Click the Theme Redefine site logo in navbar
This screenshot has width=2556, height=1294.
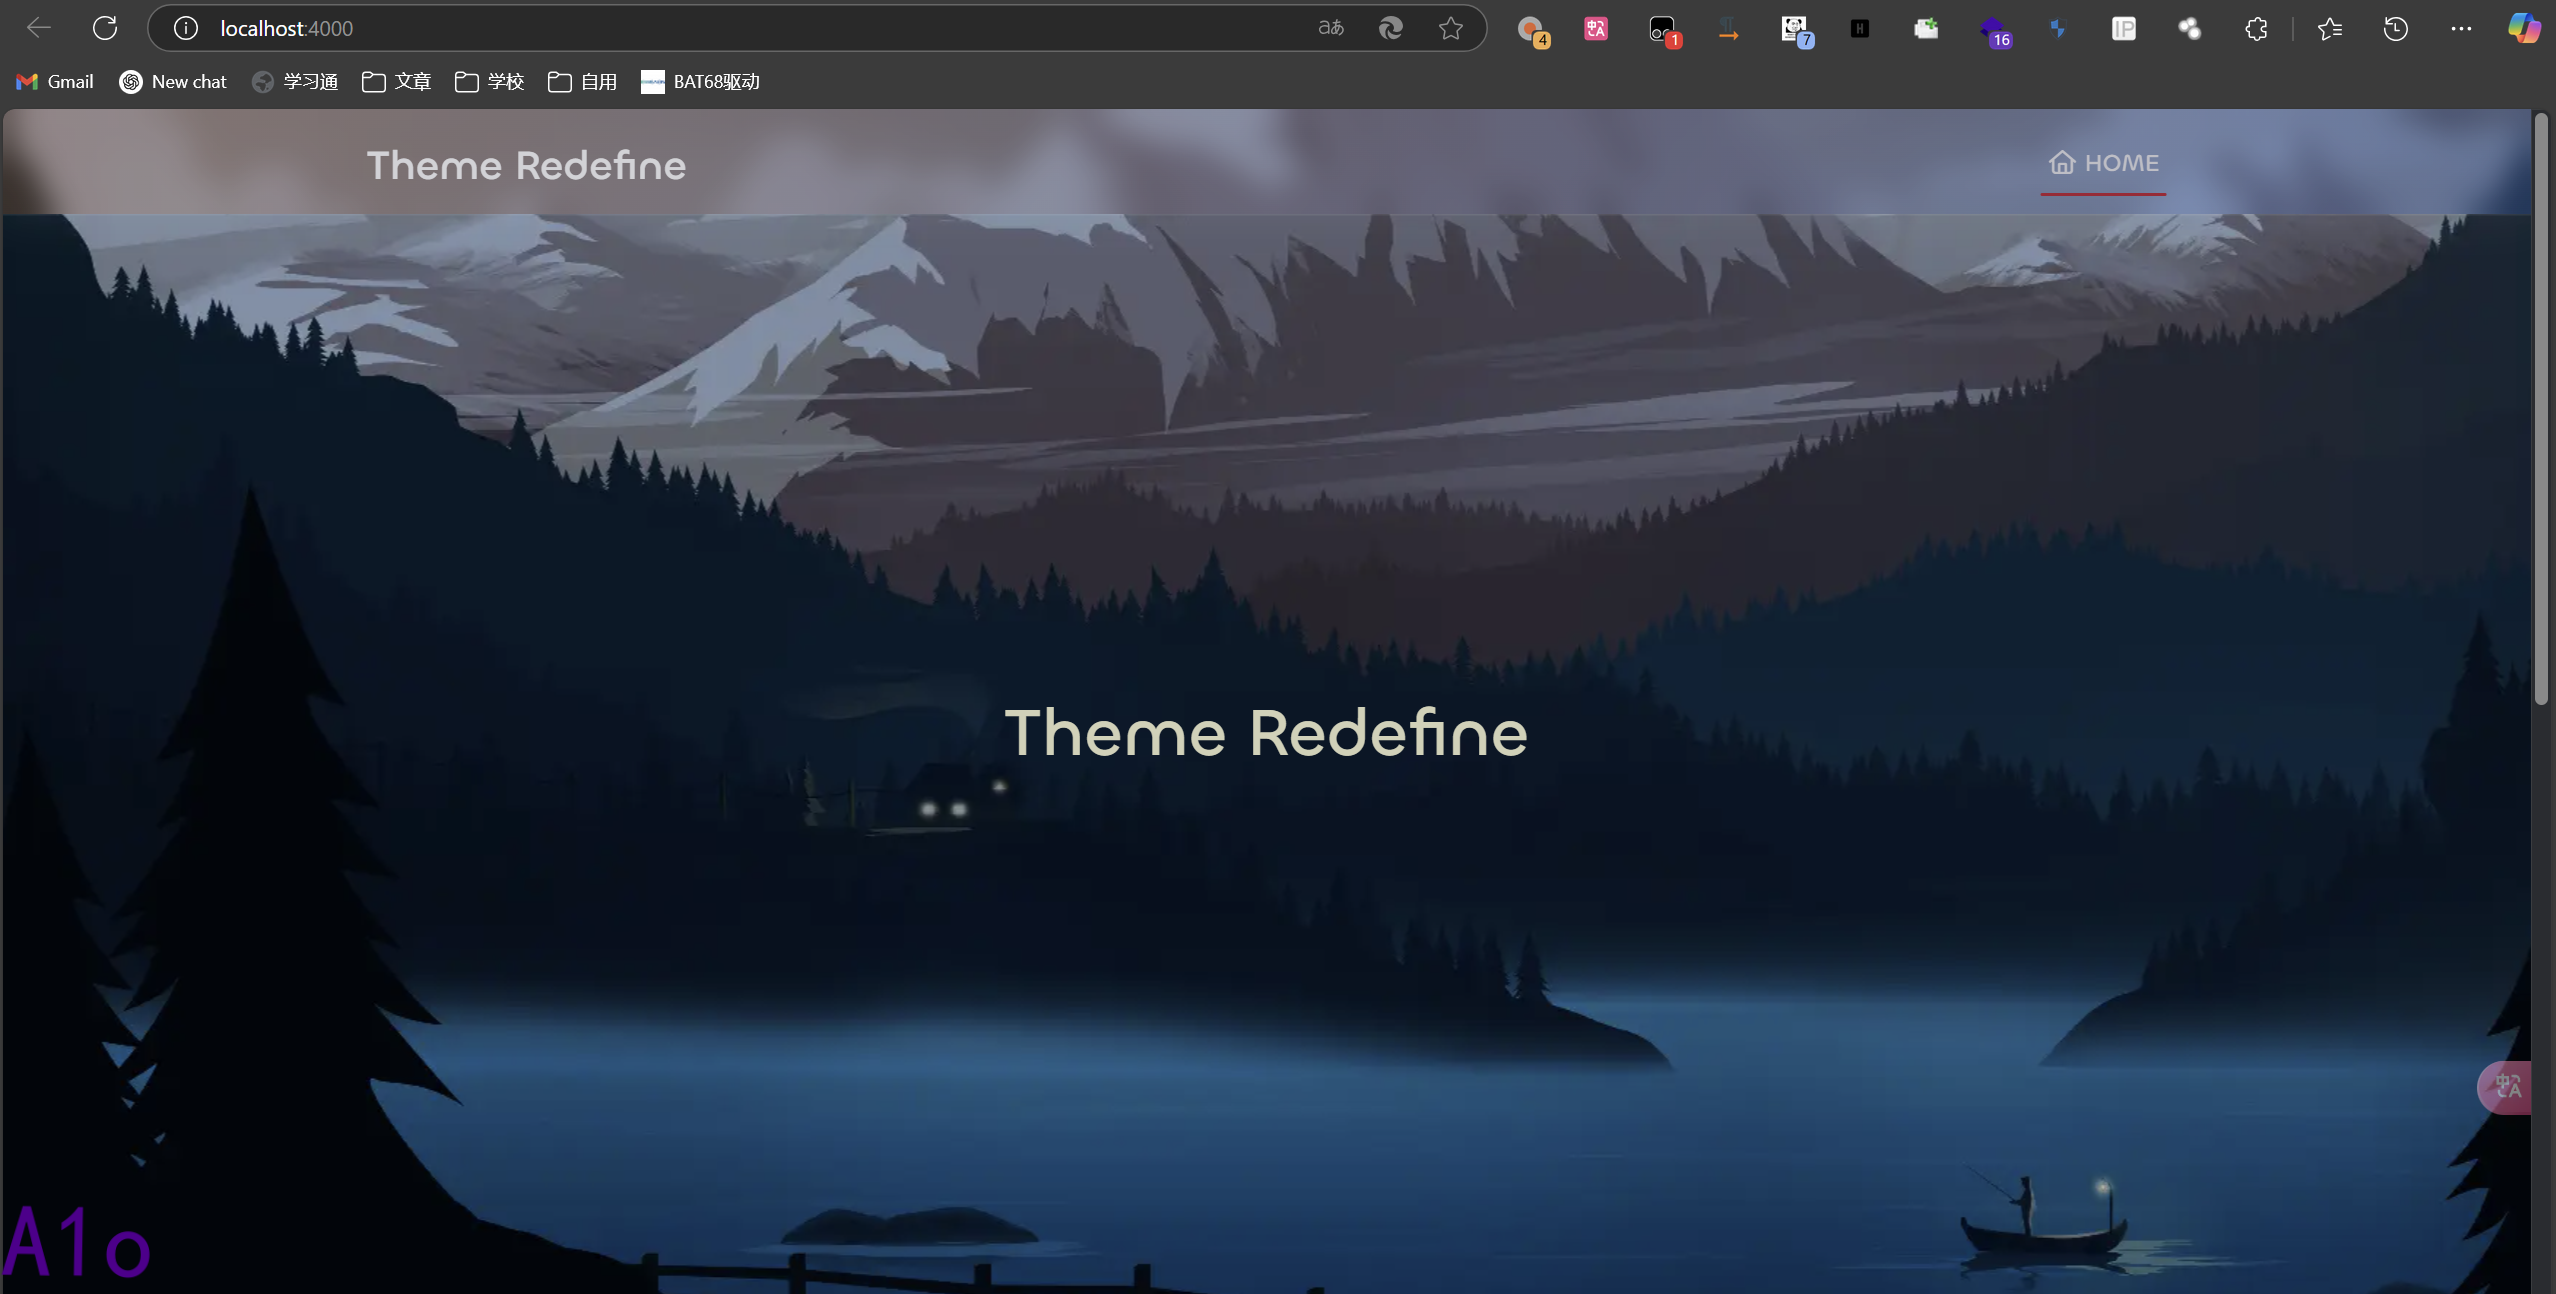[526, 166]
